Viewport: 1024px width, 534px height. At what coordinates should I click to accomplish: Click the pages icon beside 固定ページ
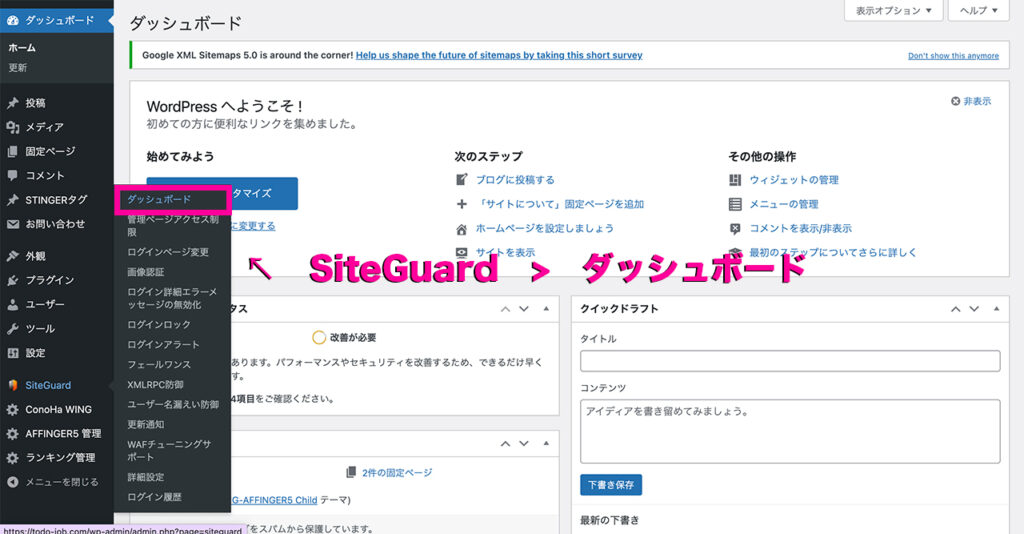tap(12, 151)
